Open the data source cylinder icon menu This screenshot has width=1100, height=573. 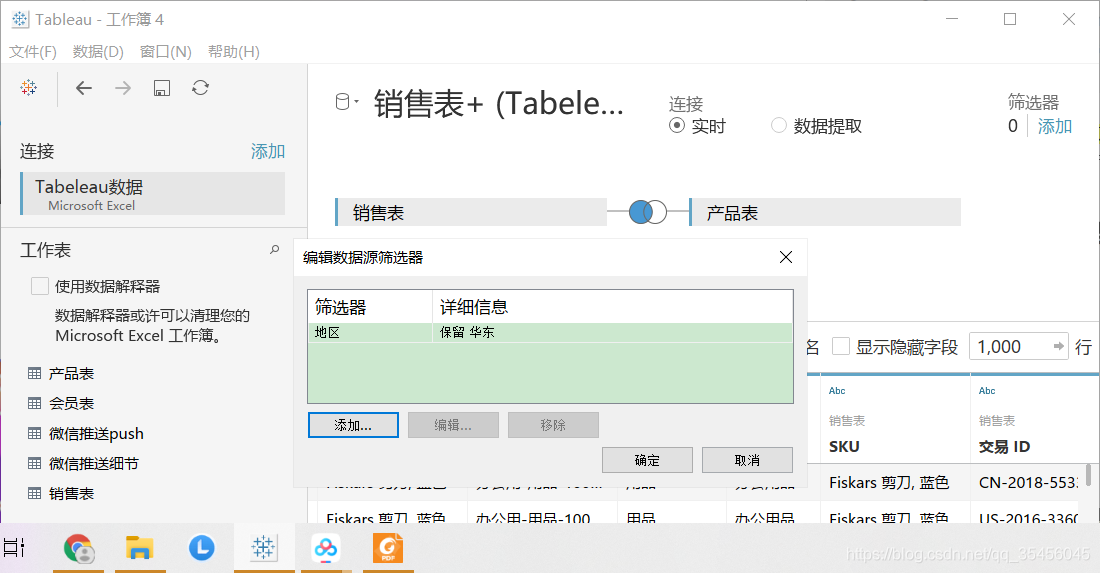coord(346,102)
